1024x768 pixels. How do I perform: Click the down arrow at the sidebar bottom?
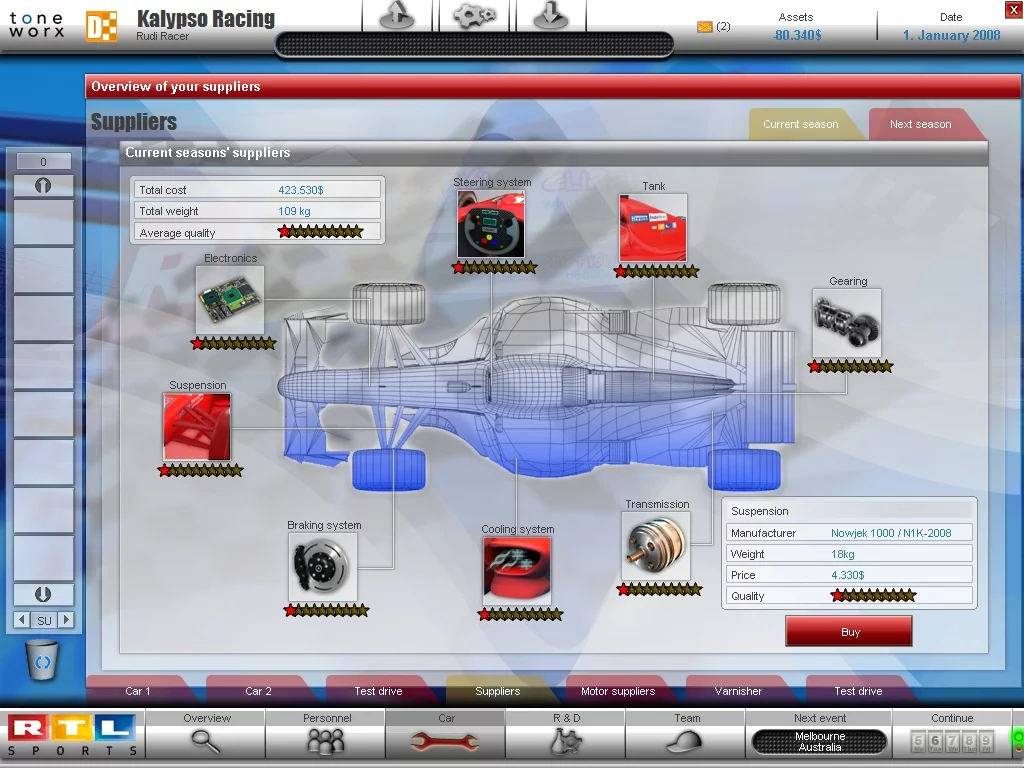[x=43, y=595]
